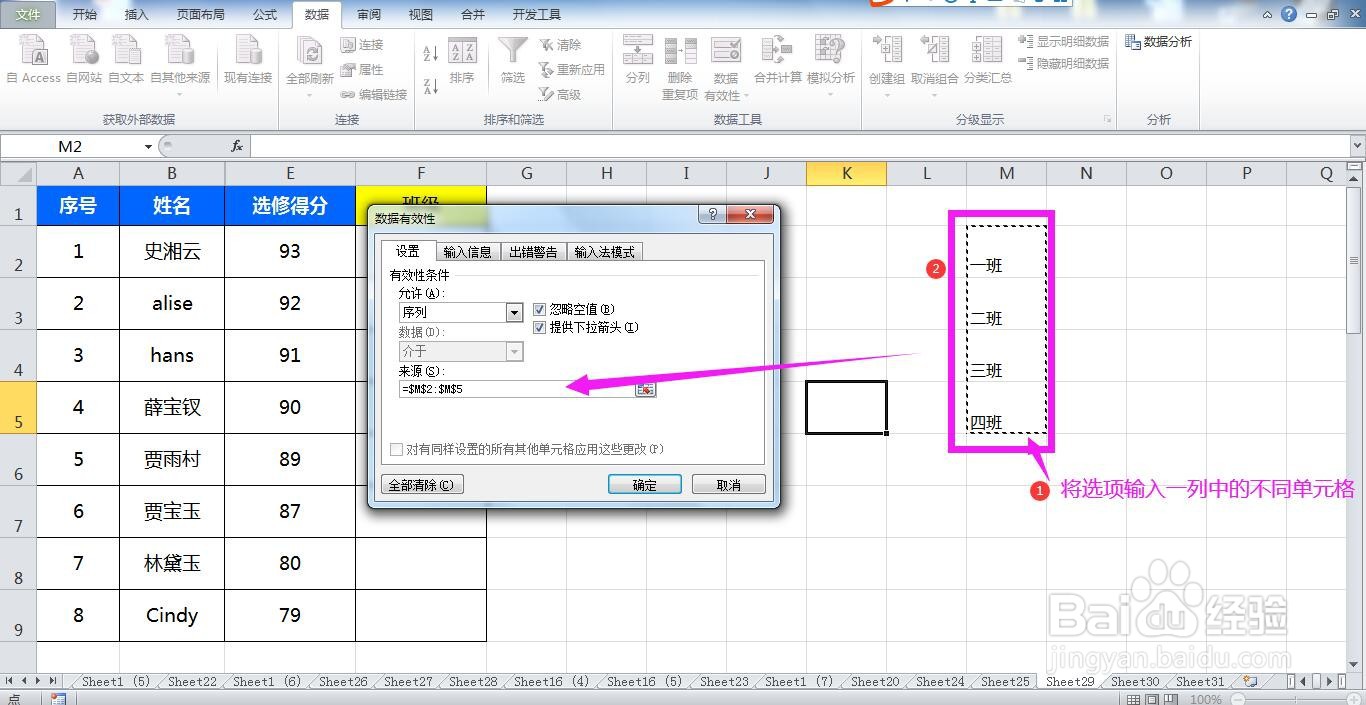Click the Name Box showing M2
The width and height of the screenshot is (1366, 705).
tap(71, 146)
